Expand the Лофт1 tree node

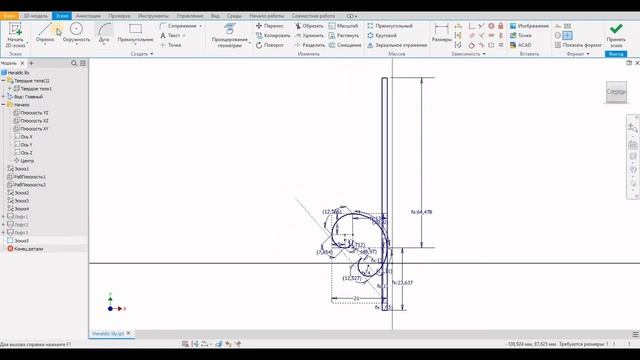click(x=3, y=217)
